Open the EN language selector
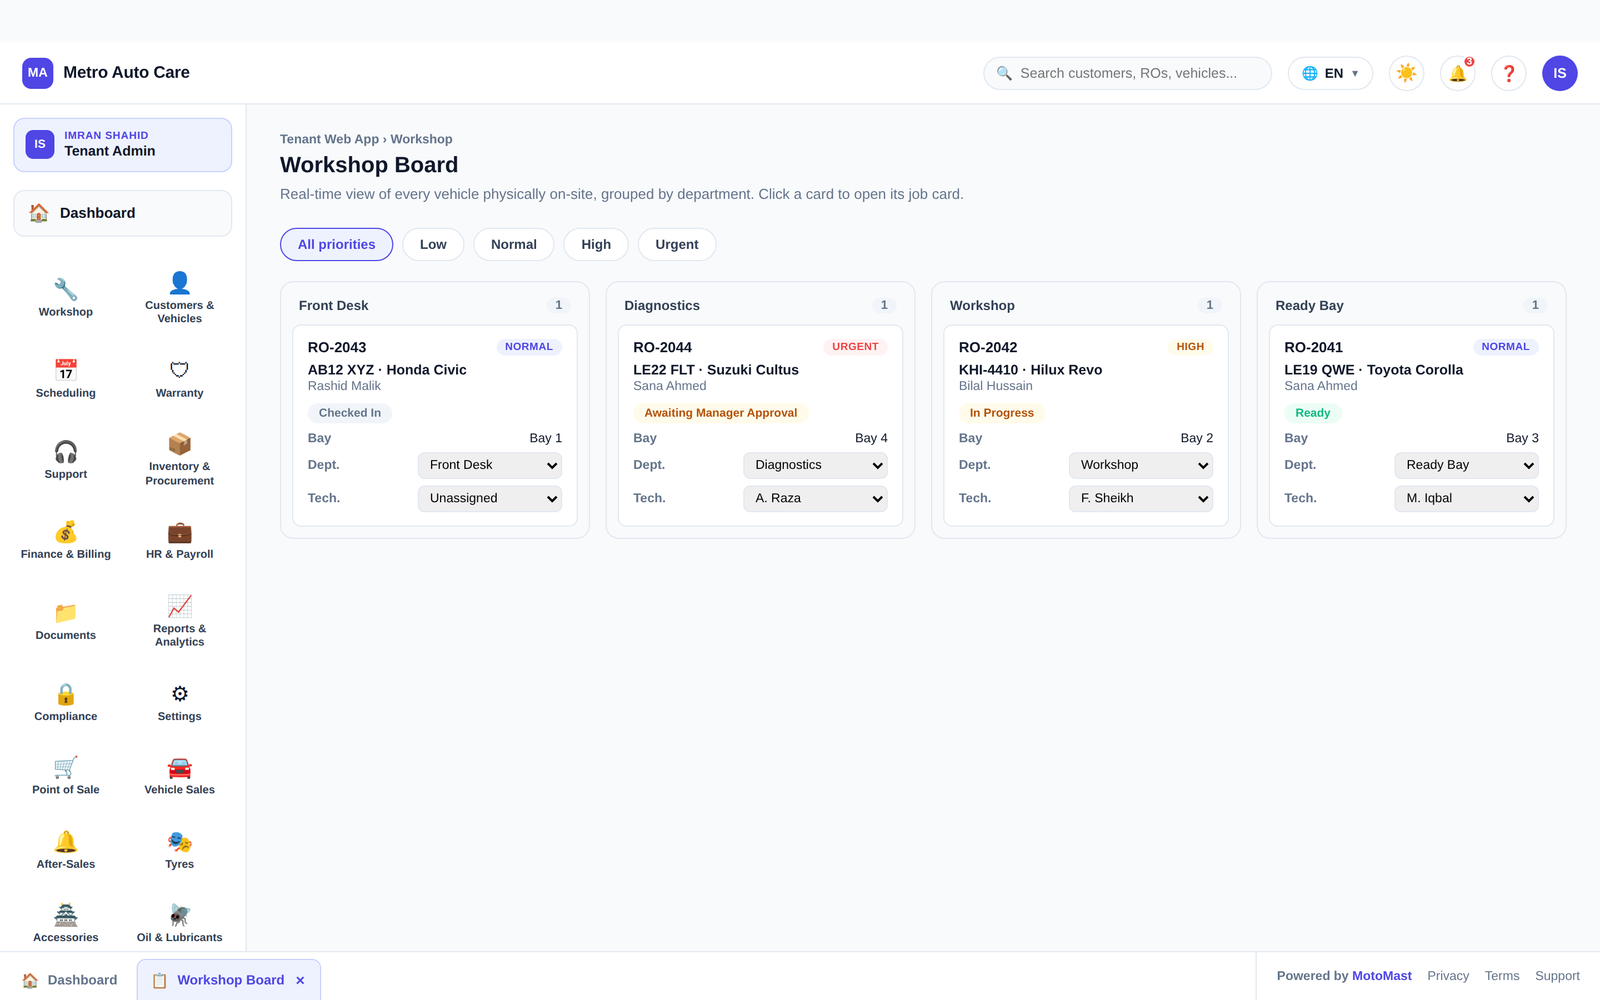Image resolution: width=1600 pixels, height=1000 pixels. point(1330,73)
